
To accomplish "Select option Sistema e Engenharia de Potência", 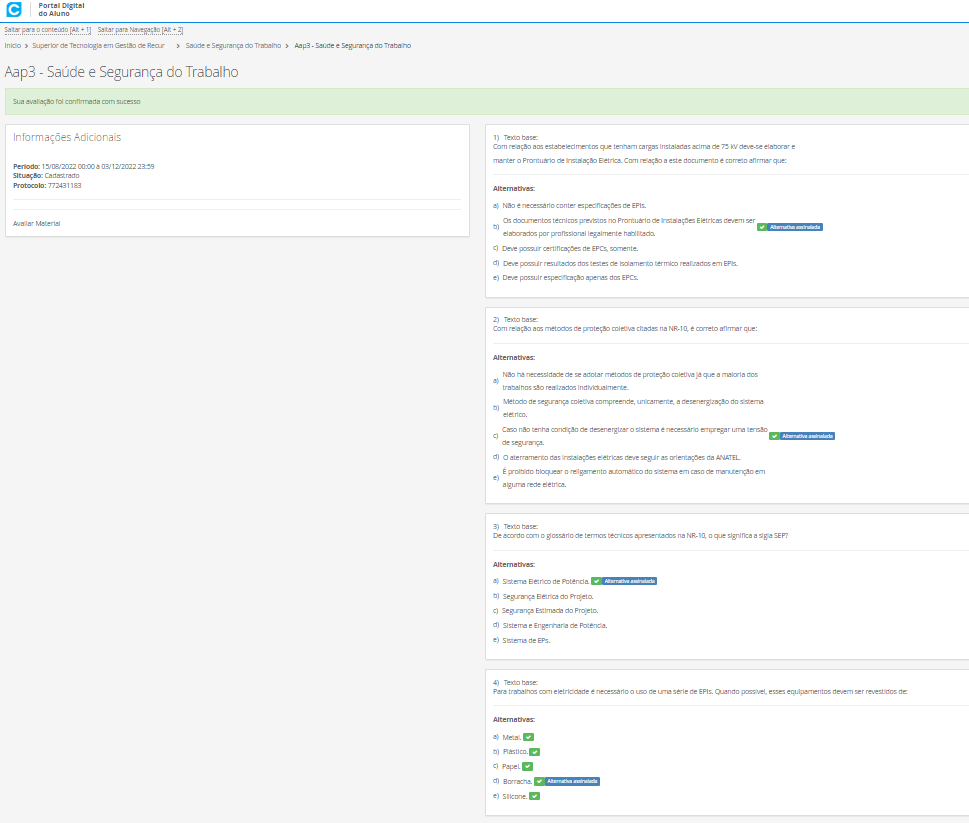I will pos(554,625).
